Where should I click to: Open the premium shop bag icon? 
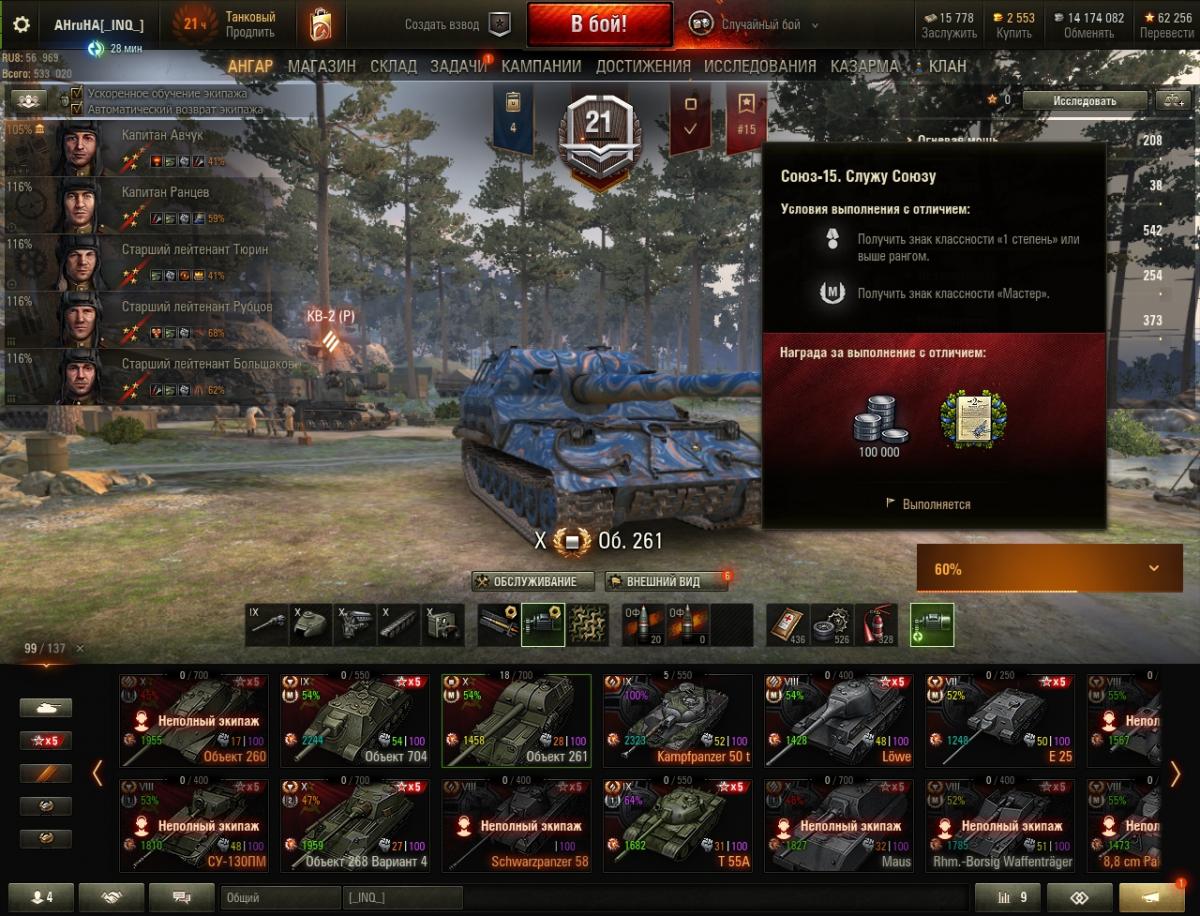(322, 23)
